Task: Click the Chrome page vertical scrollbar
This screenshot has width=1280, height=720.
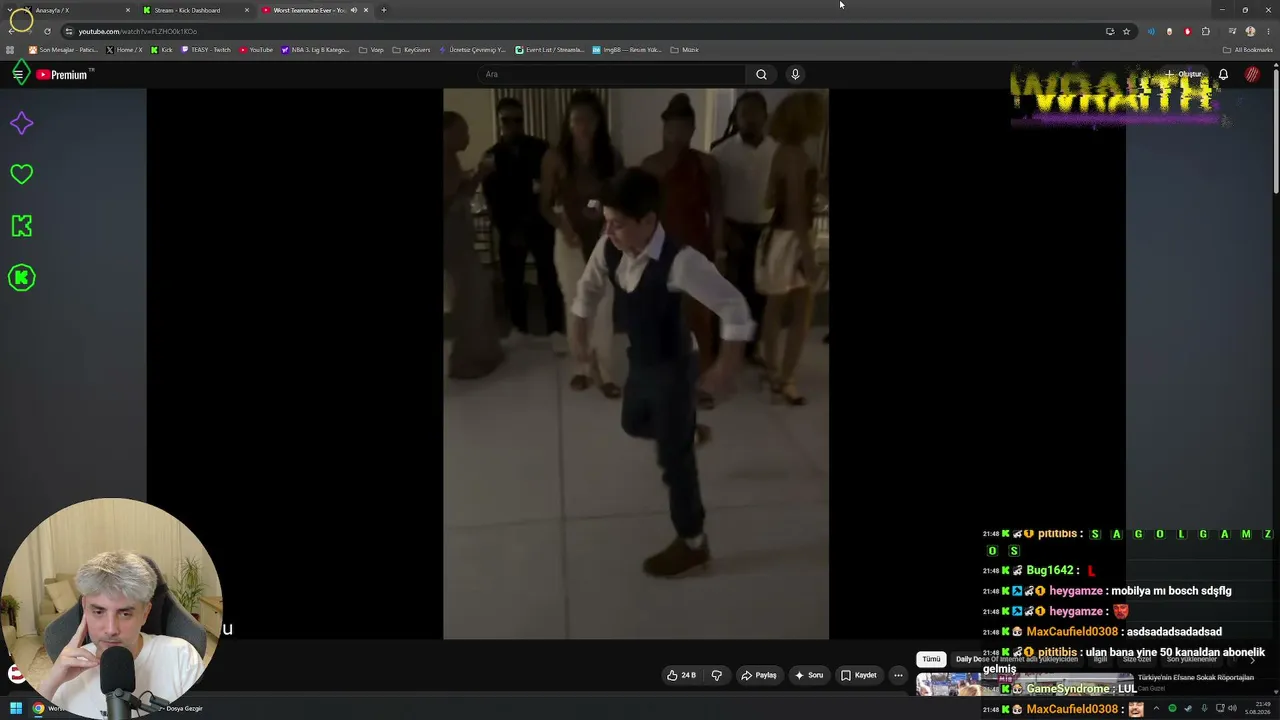Action: pos(1275,130)
